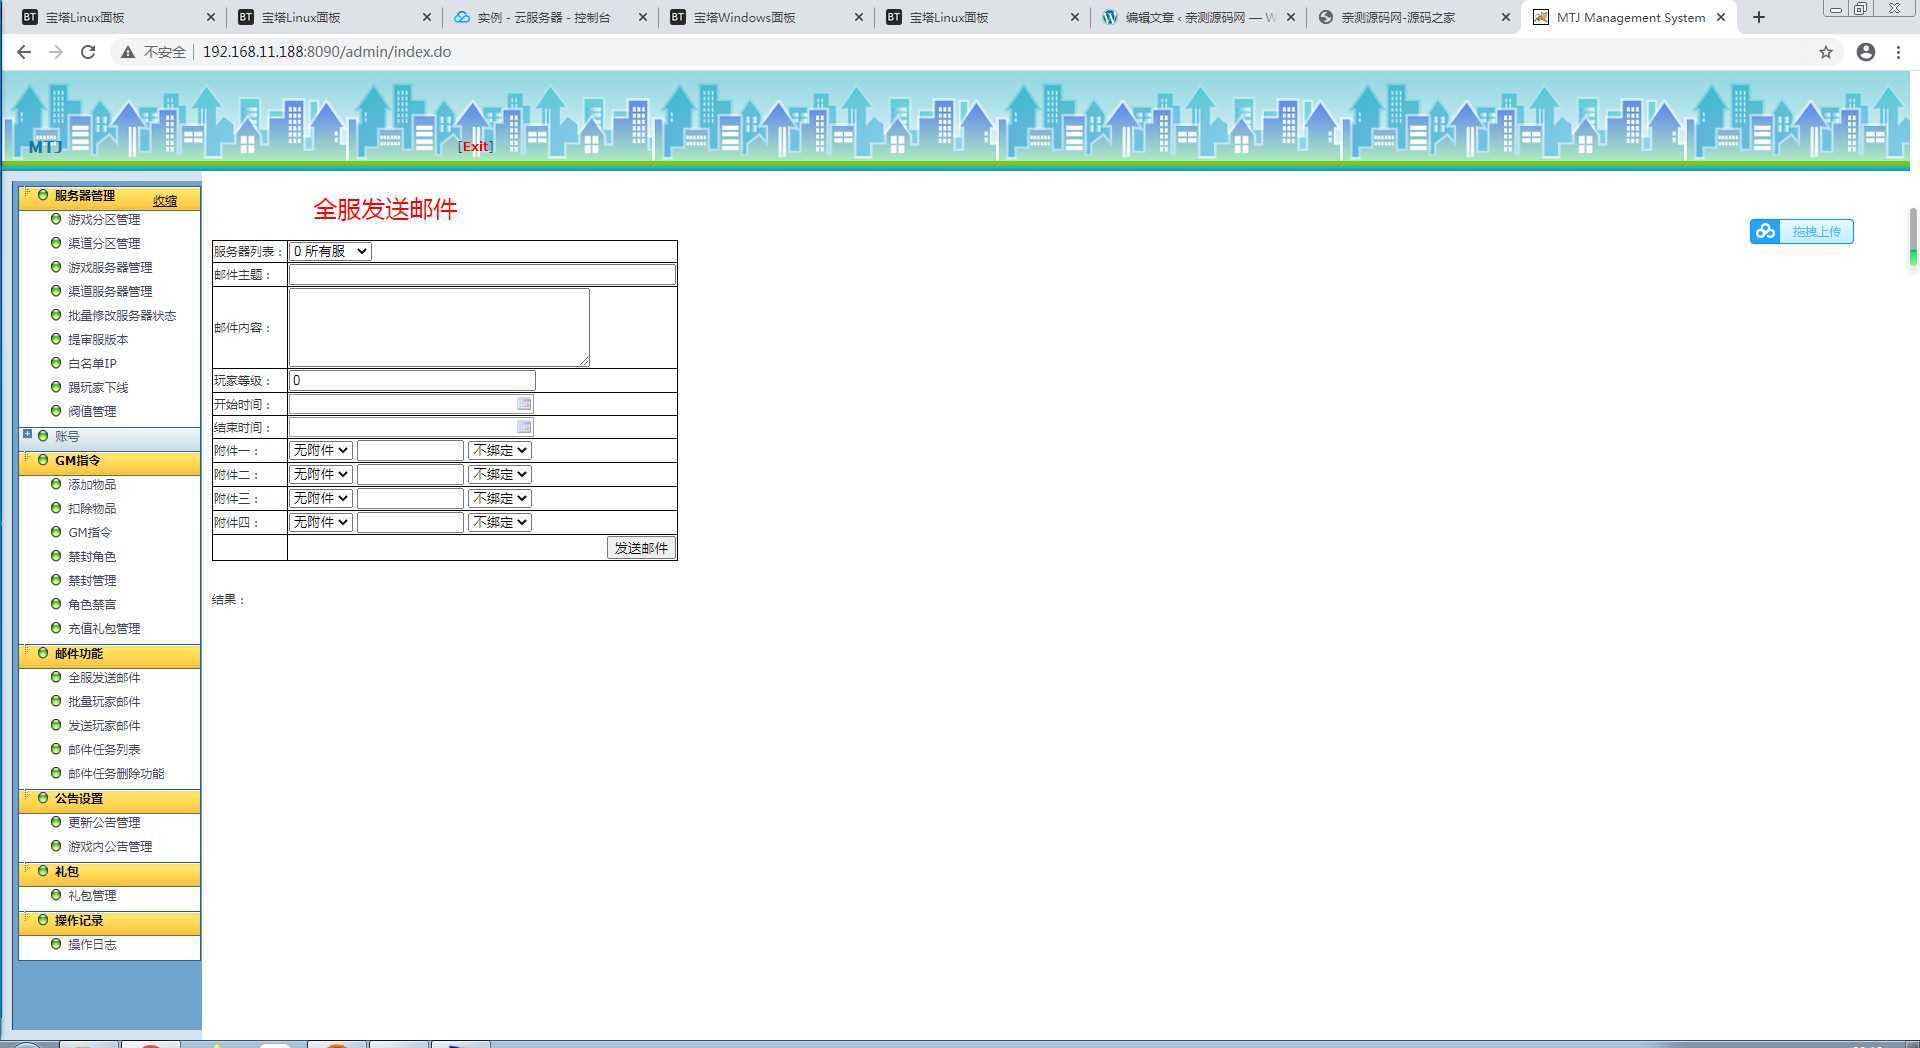Open the 附件一 attachment type dropdown
The width and height of the screenshot is (1920, 1048).
click(320, 450)
